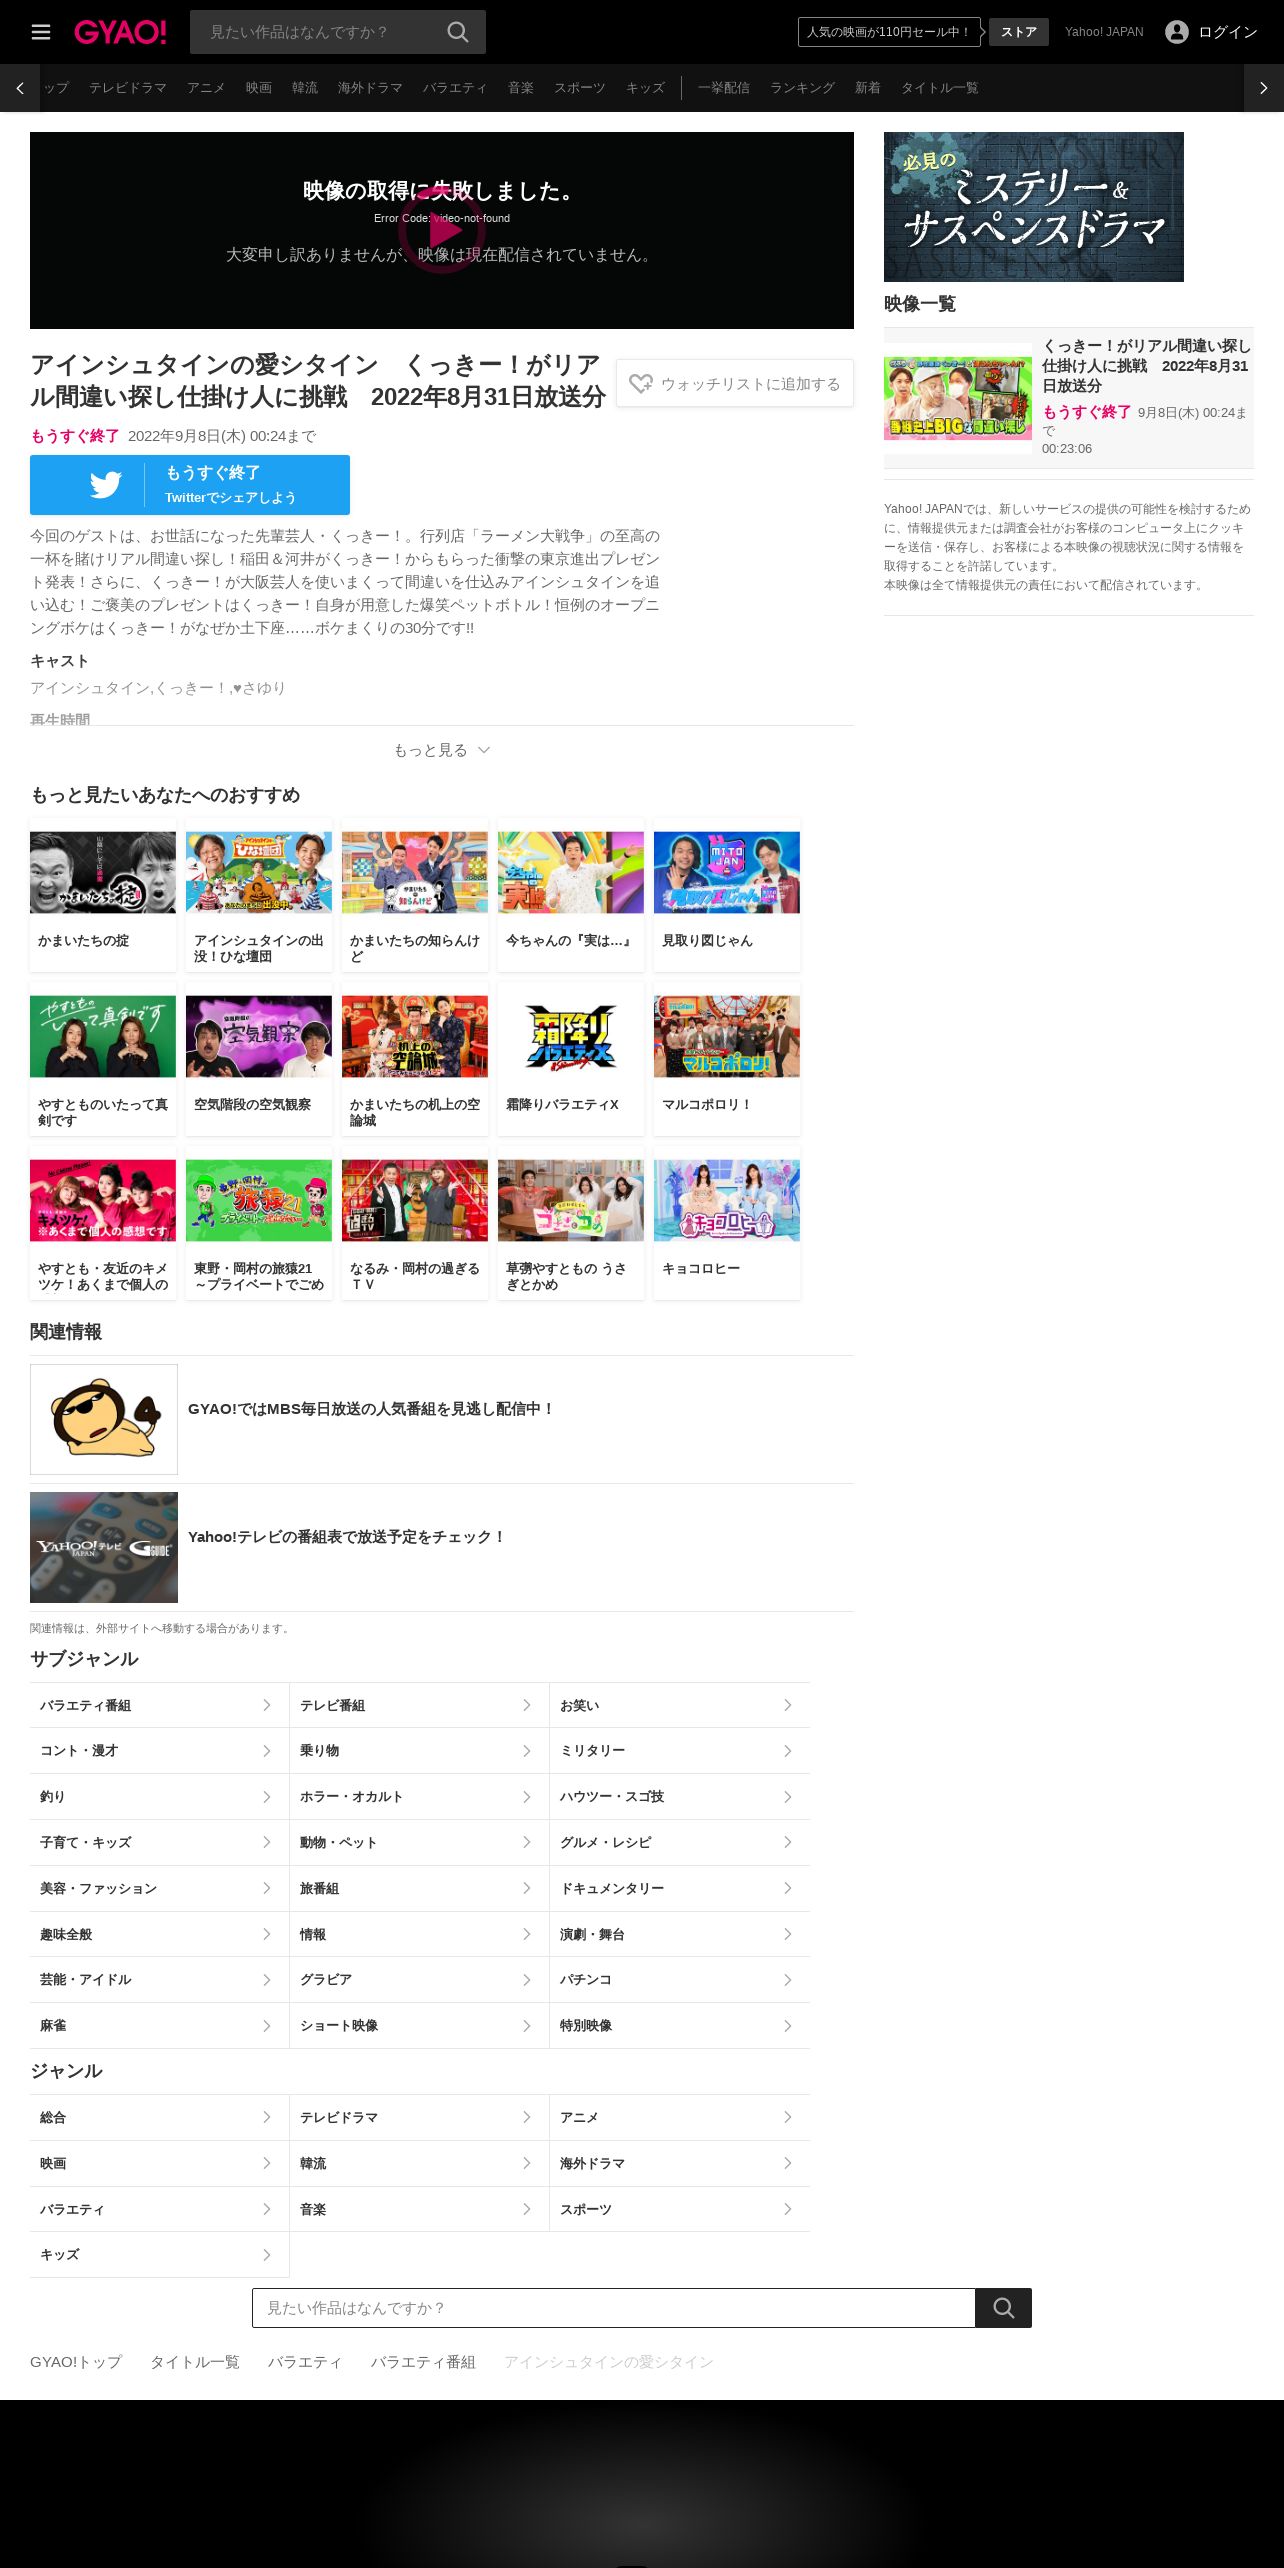Click the ログイン link
The image size is (1284, 2568).
point(1228,32)
